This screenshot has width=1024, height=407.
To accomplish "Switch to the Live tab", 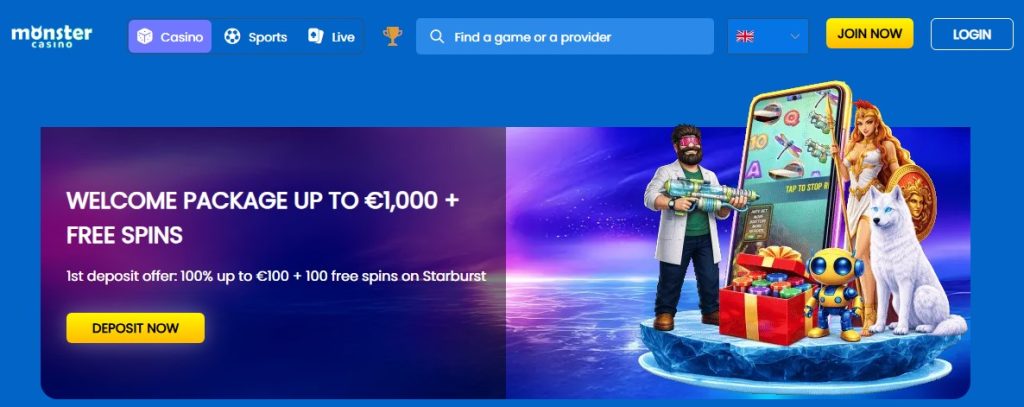I will 332,37.
